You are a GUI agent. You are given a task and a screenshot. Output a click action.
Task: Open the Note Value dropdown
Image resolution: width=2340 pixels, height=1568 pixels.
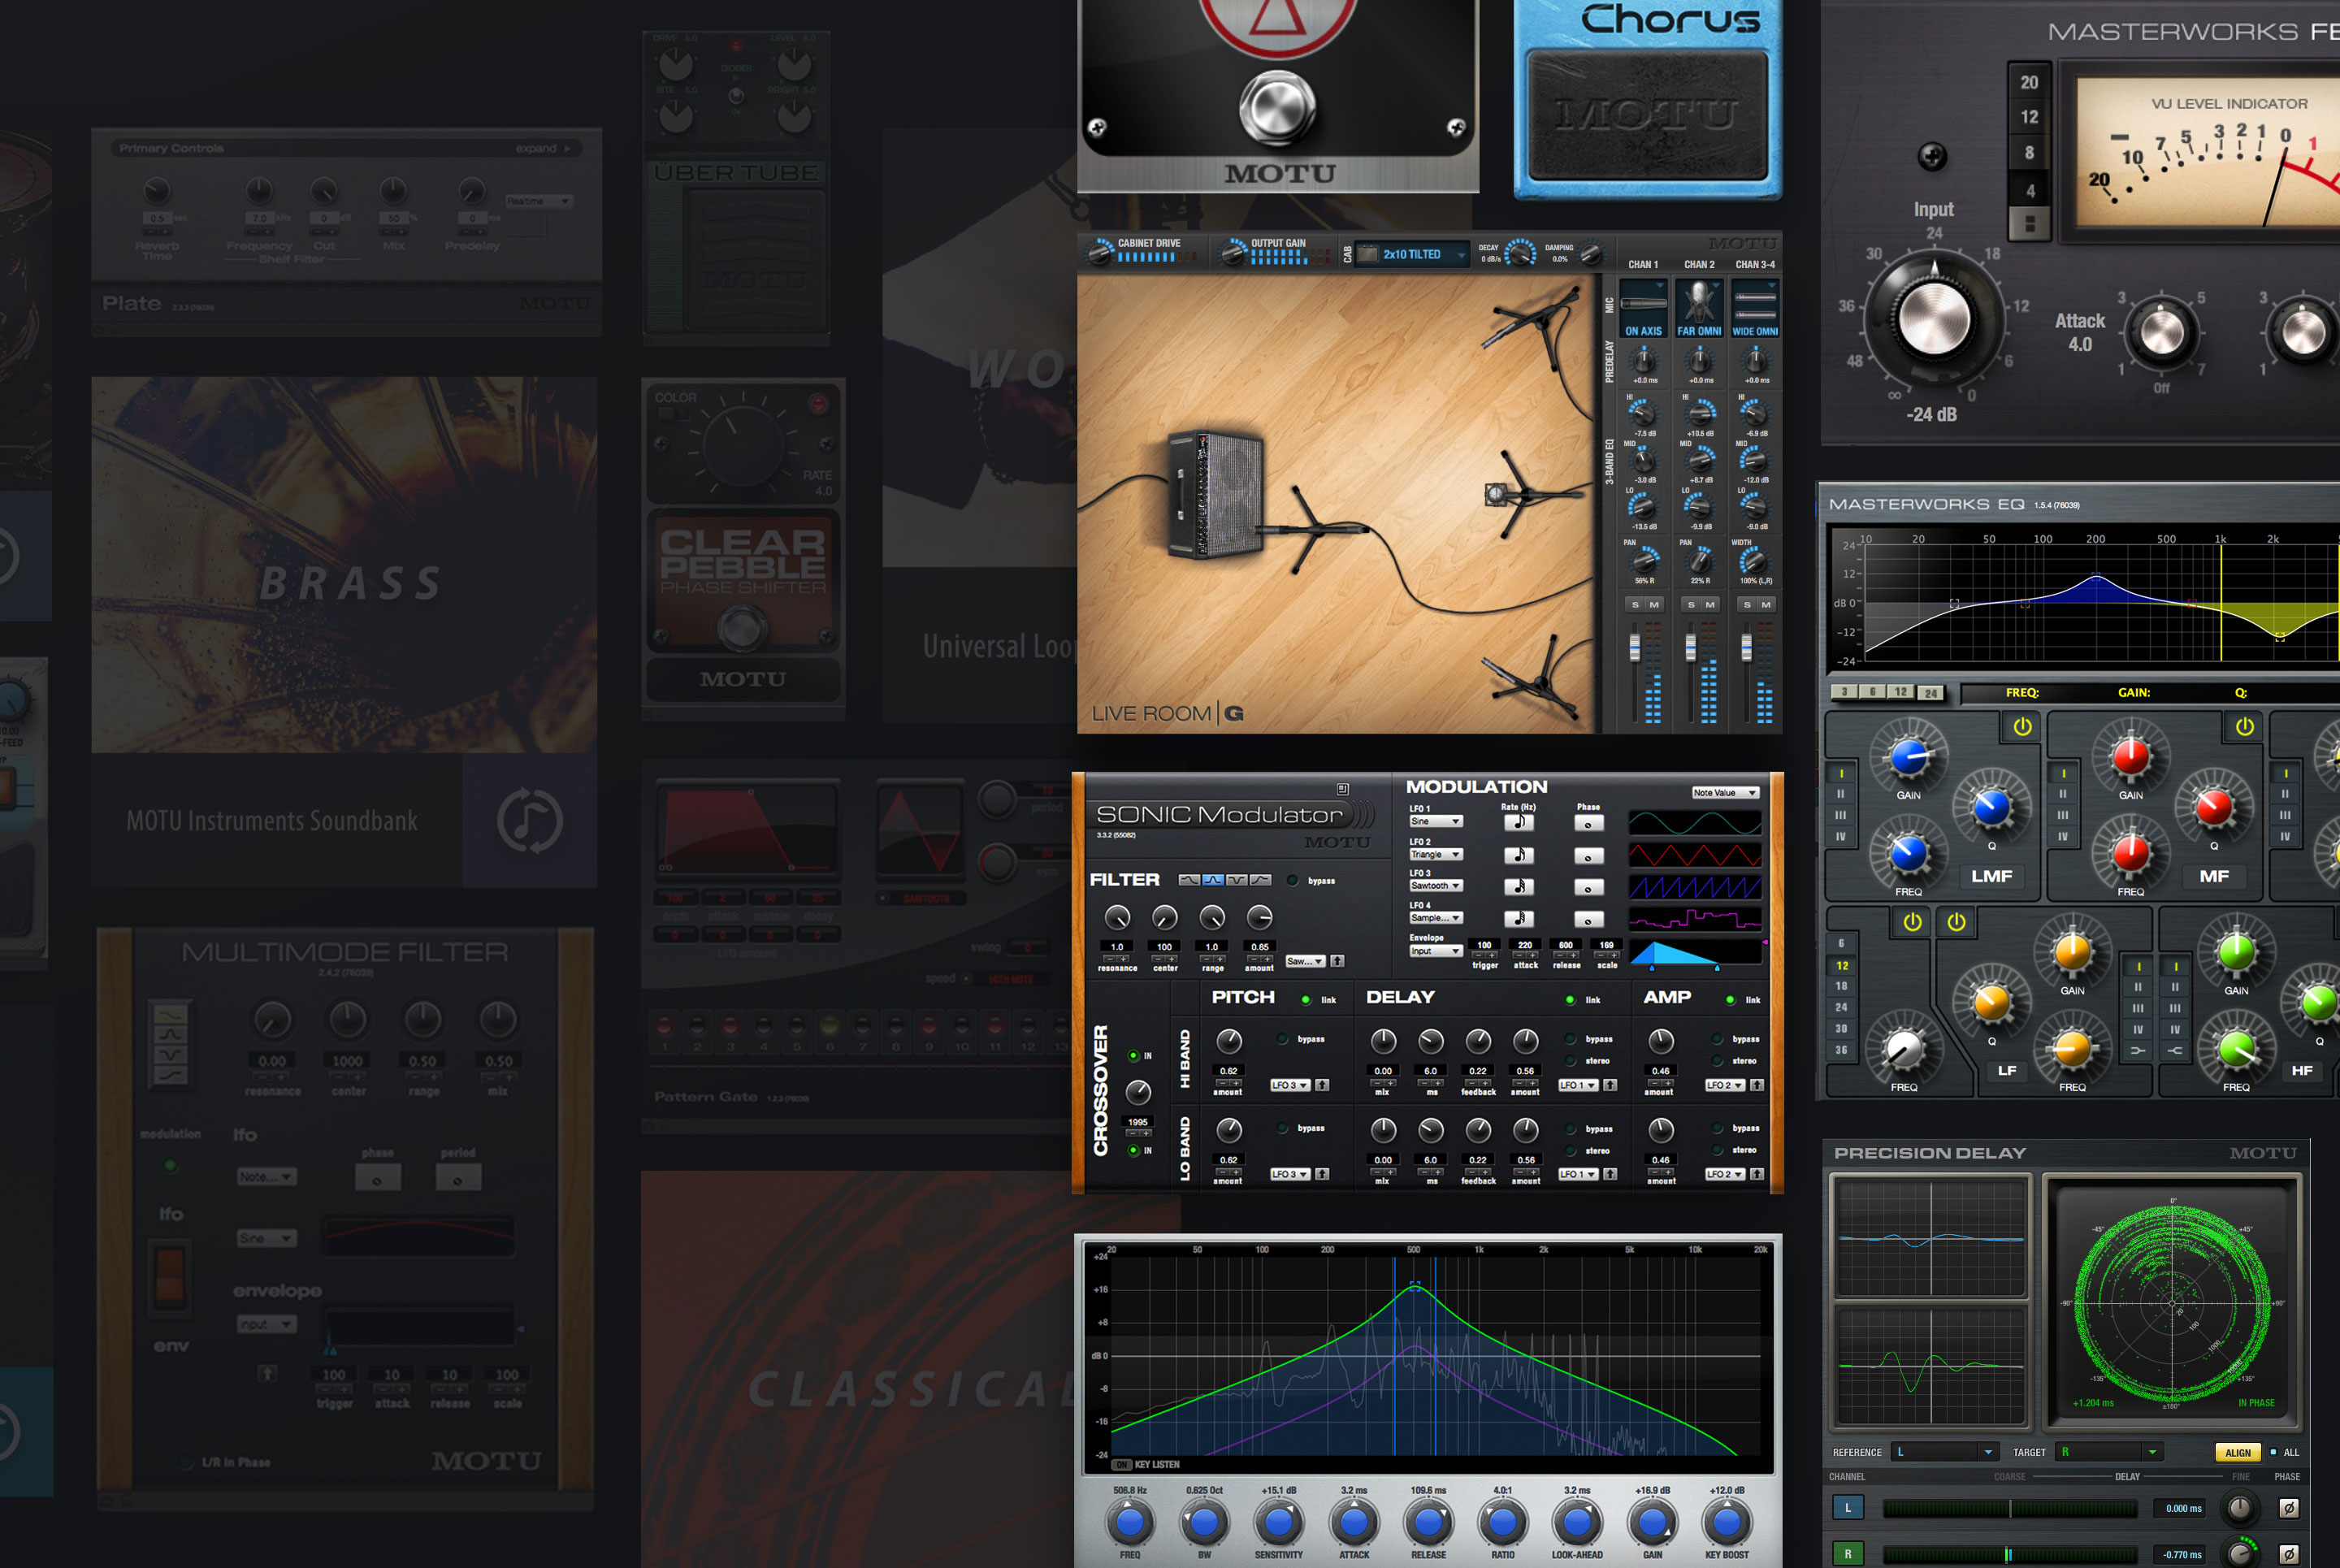point(1725,793)
